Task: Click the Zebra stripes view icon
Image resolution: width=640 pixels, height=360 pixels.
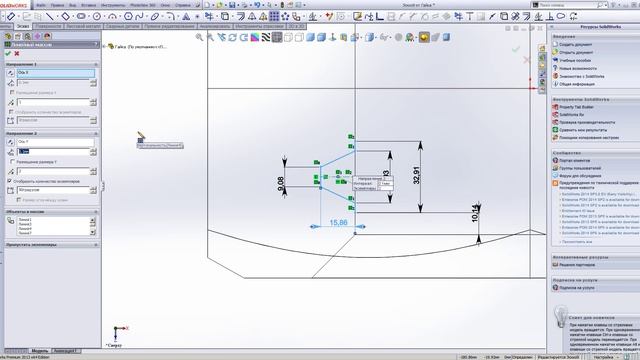Action: 266,38
